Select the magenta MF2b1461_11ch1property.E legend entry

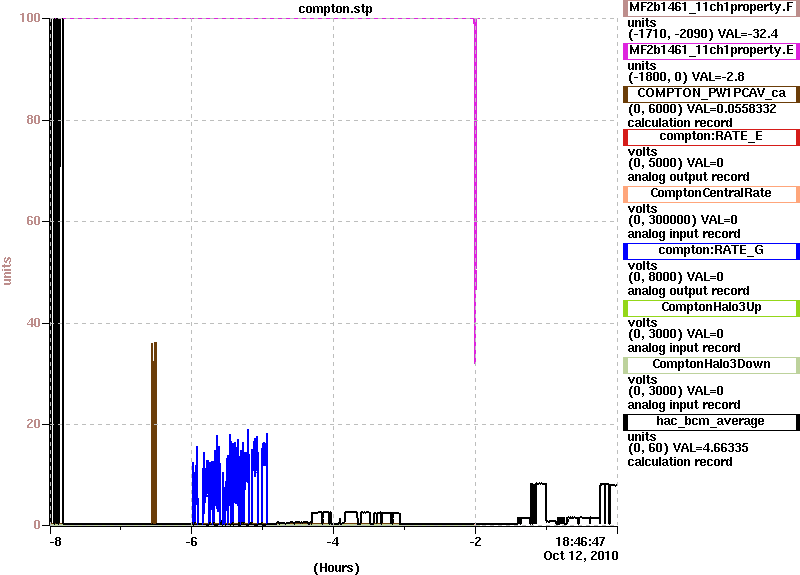[711, 51]
